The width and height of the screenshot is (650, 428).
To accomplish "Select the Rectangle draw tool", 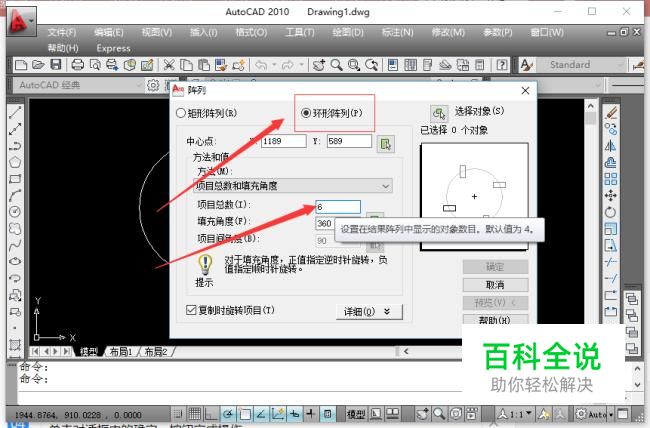I will [x=15, y=179].
